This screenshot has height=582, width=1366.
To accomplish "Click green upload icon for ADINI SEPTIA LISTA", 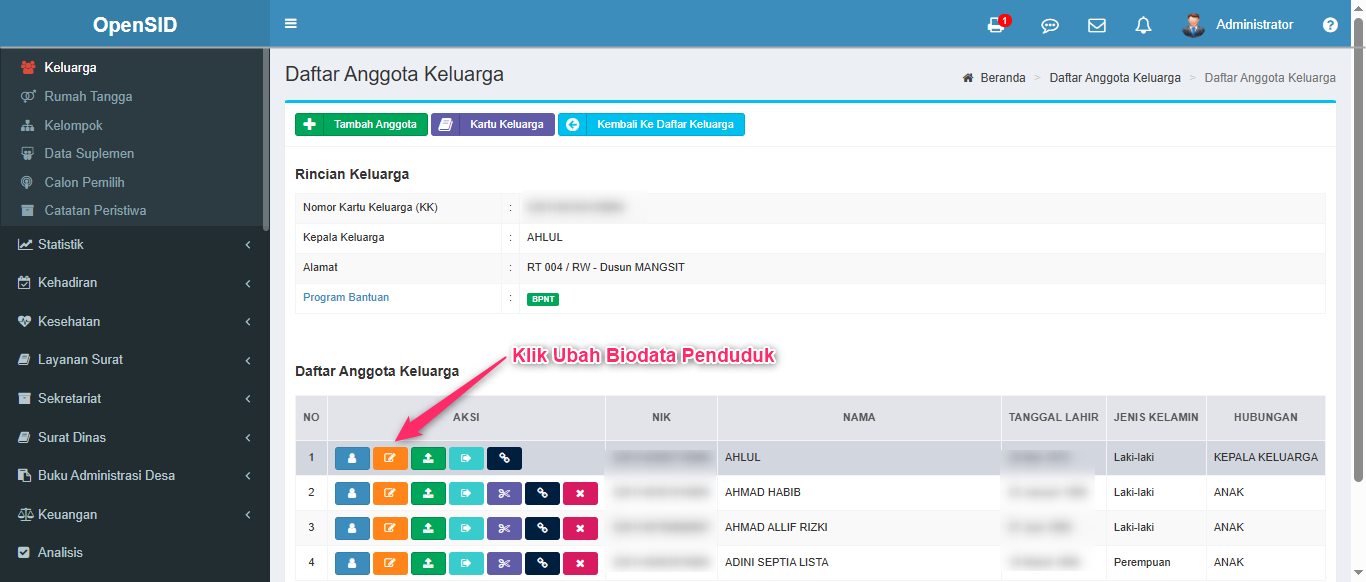I will (428, 563).
